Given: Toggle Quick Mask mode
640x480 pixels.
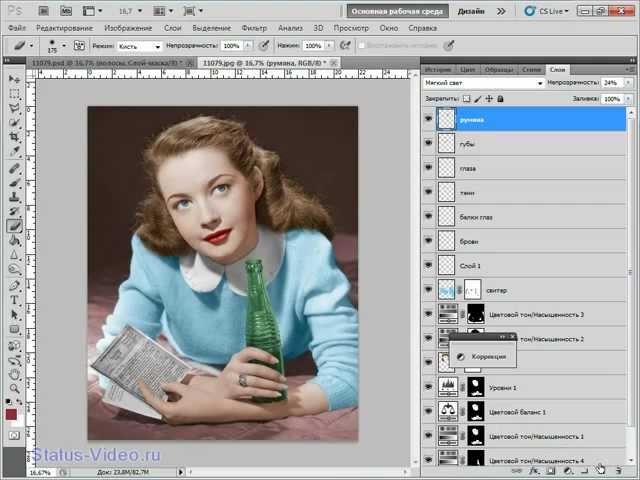Looking at the screenshot, I should (14, 436).
